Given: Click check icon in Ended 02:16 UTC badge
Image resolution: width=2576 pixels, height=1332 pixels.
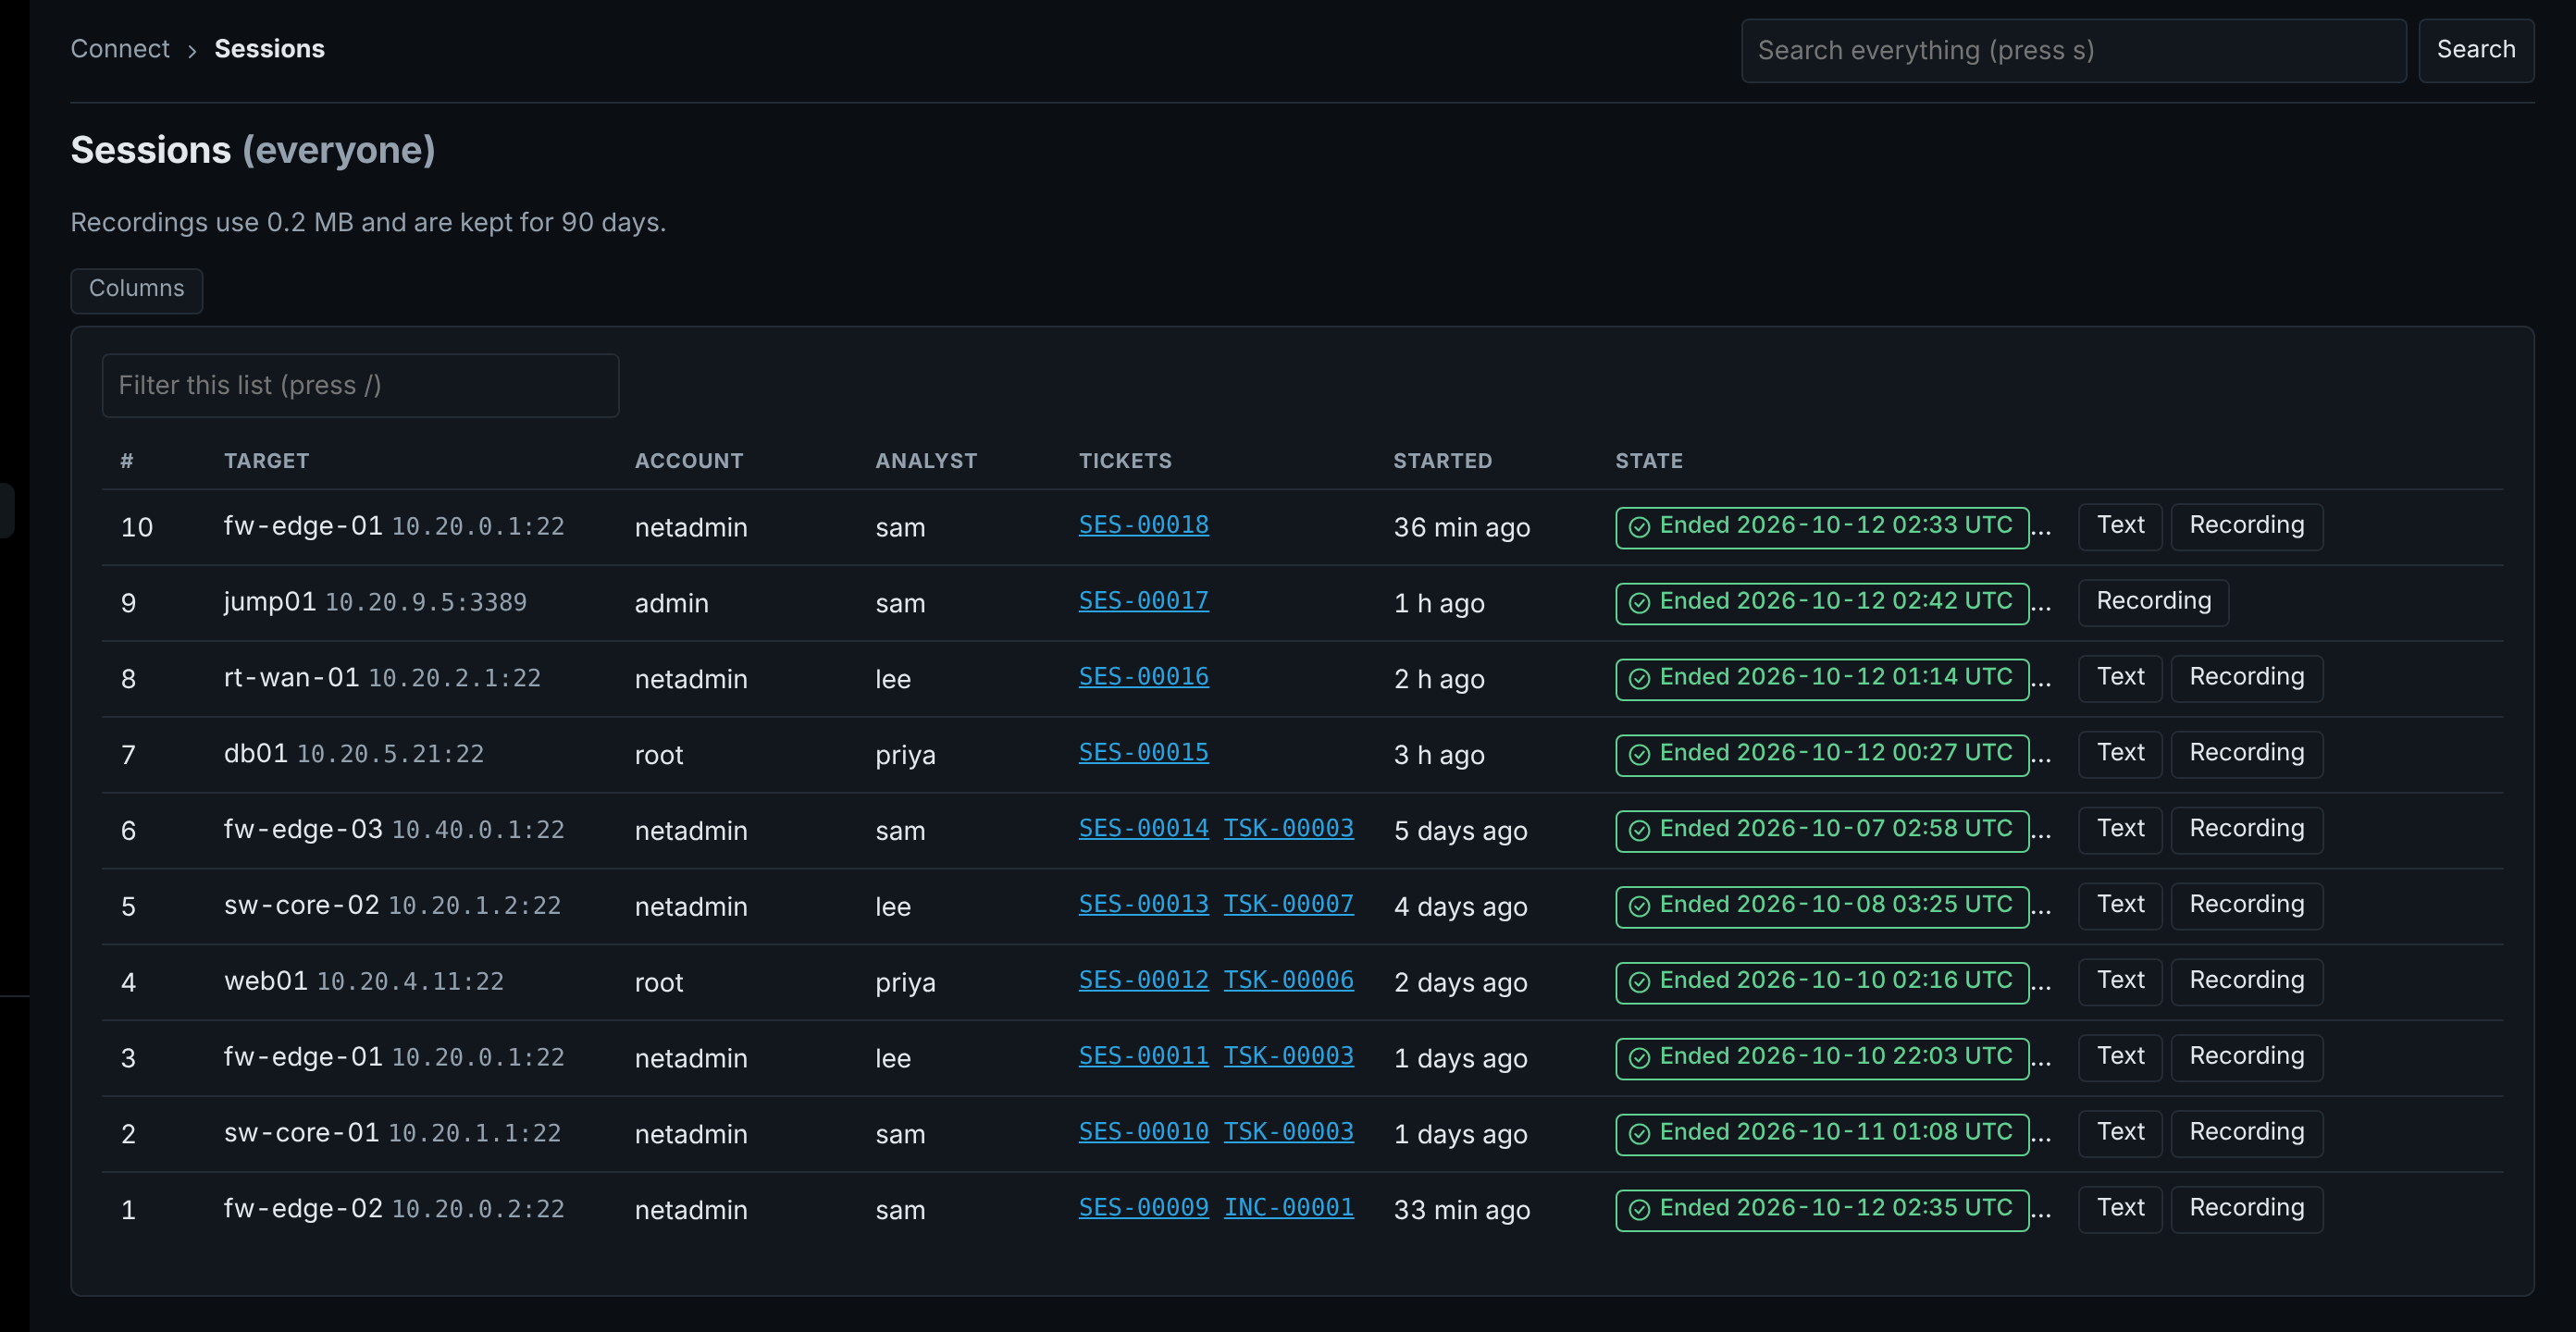Looking at the screenshot, I should pos(1639,982).
